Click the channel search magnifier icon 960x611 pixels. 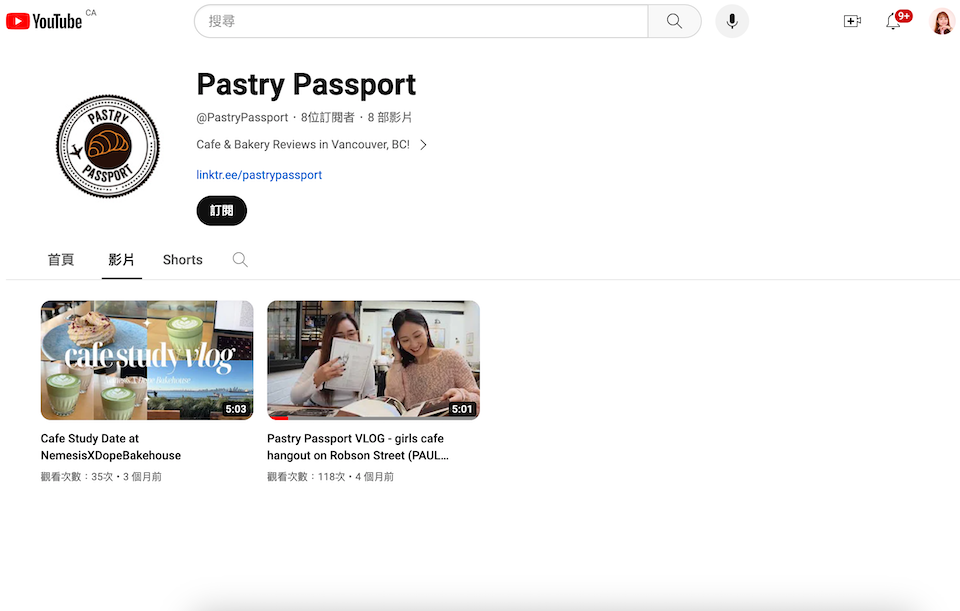pyautogui.click(x=240, y=260)
